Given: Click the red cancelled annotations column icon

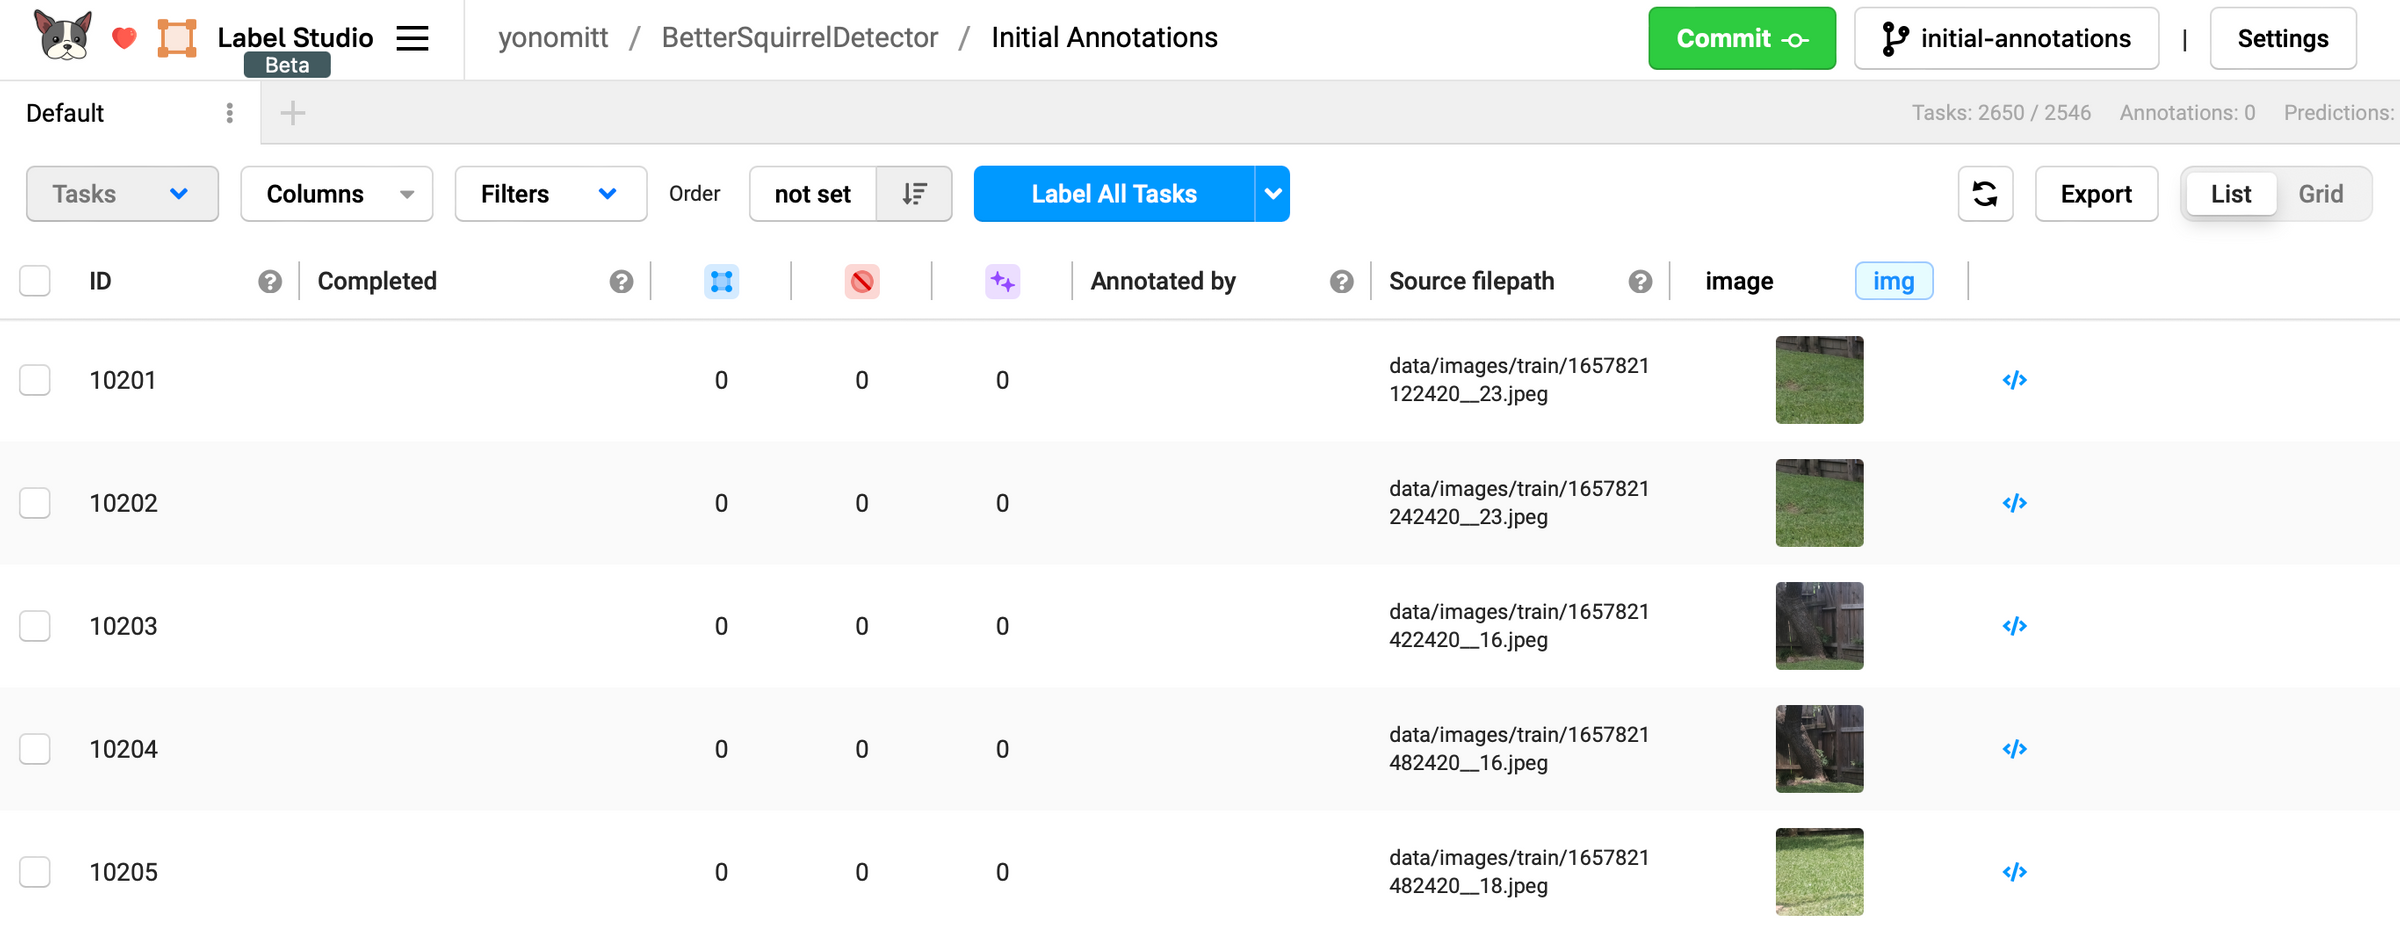Looking at the screenshot, I should coord(862,281).
